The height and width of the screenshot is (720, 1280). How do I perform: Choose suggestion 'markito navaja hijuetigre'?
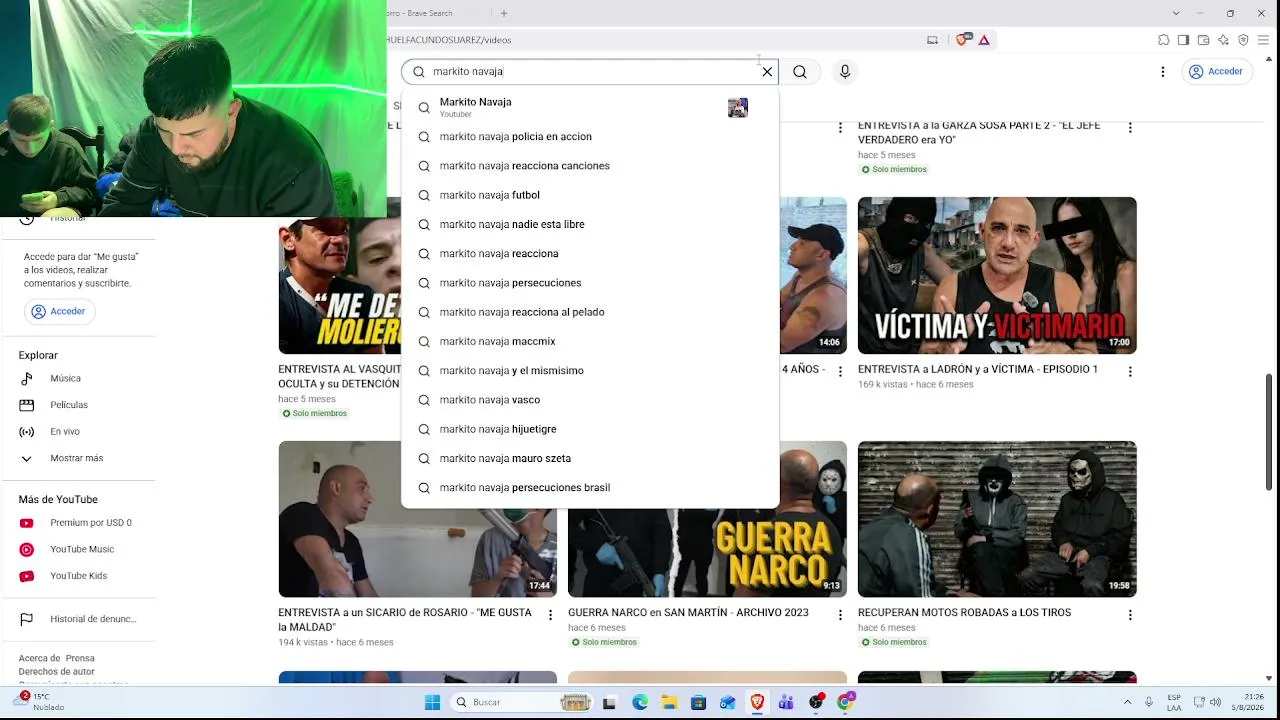[590, 429]
